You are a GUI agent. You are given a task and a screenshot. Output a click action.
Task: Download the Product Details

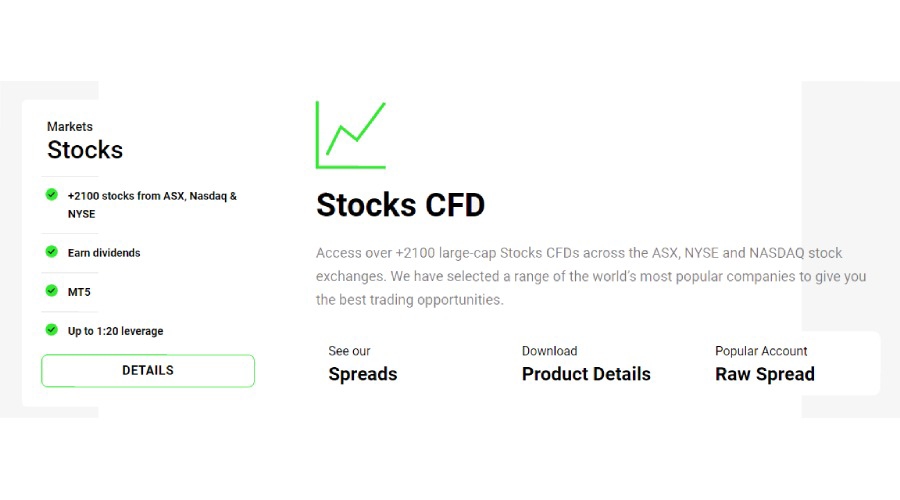586,374
